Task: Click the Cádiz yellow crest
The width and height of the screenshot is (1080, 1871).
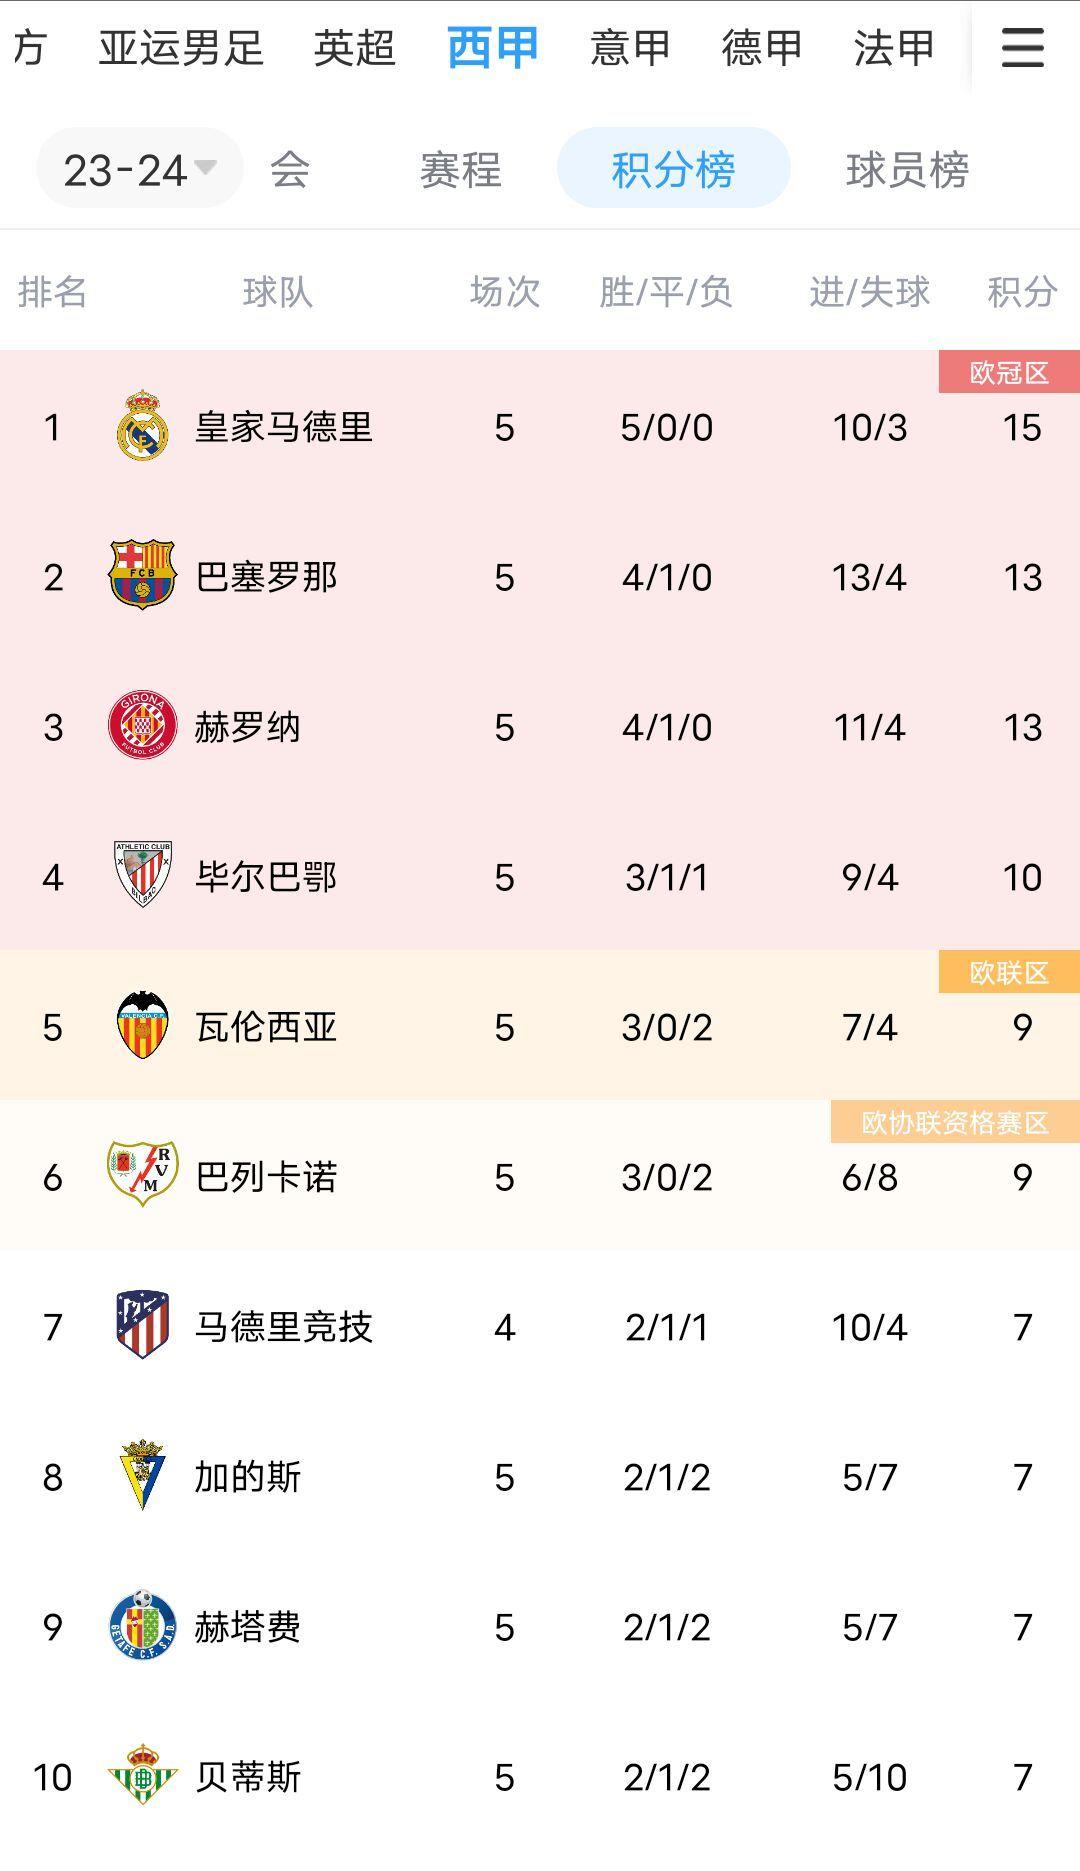Action: tap(142, 1475)
